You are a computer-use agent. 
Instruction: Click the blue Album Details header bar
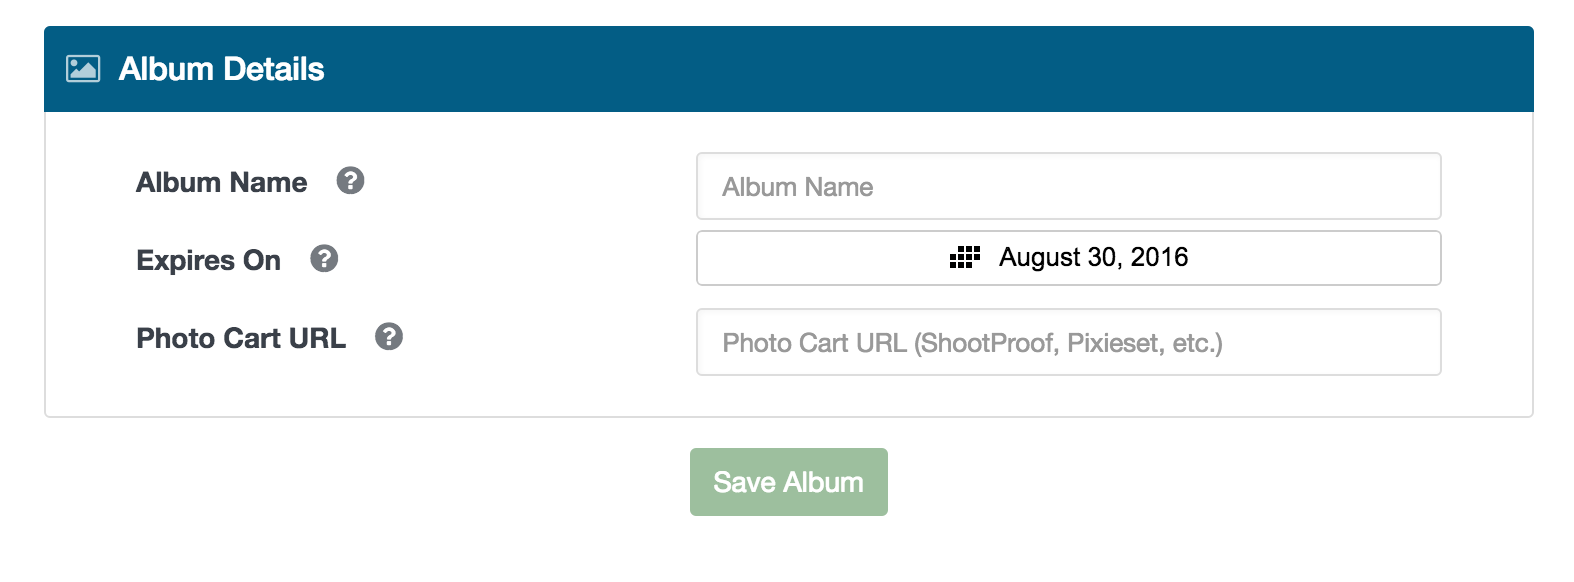coord(789,69)
